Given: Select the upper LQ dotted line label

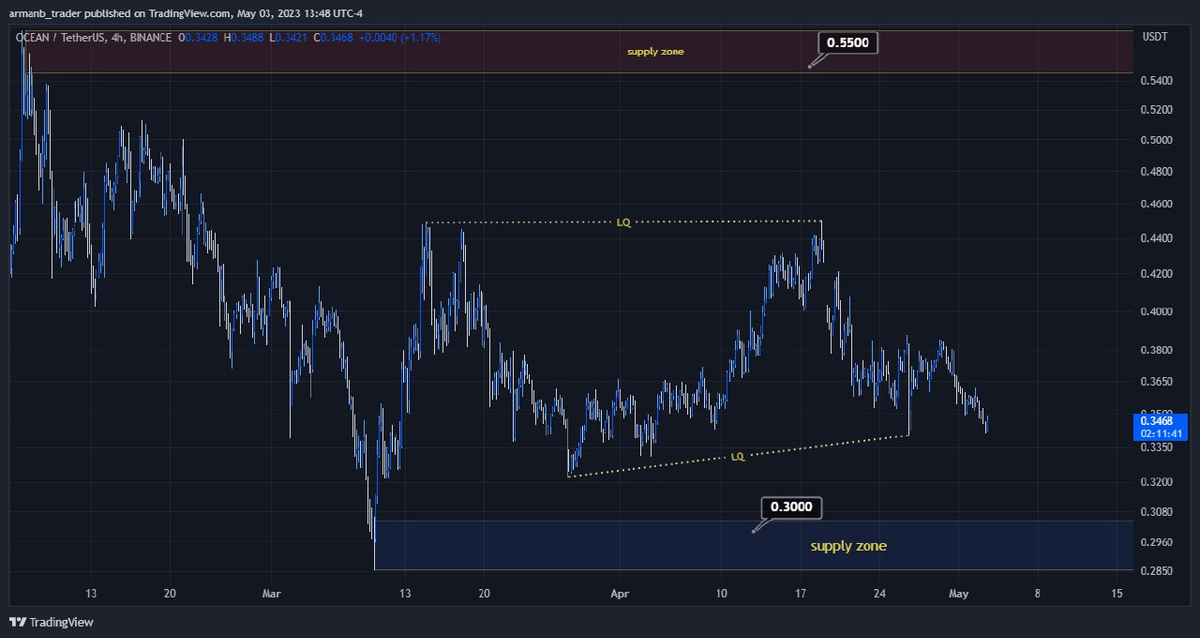Looking at the screenshot, I should (623, 222).
